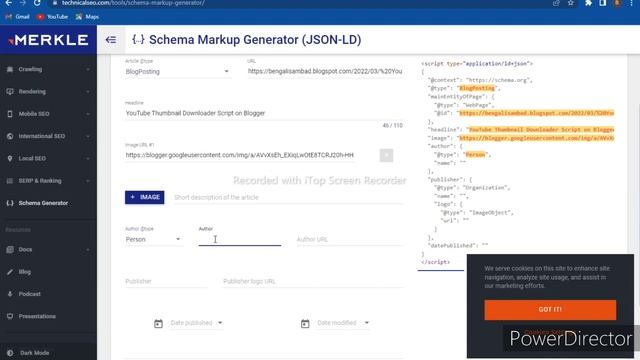Click the browser back arrow
The image size is (640, 360).
point(8,3)
